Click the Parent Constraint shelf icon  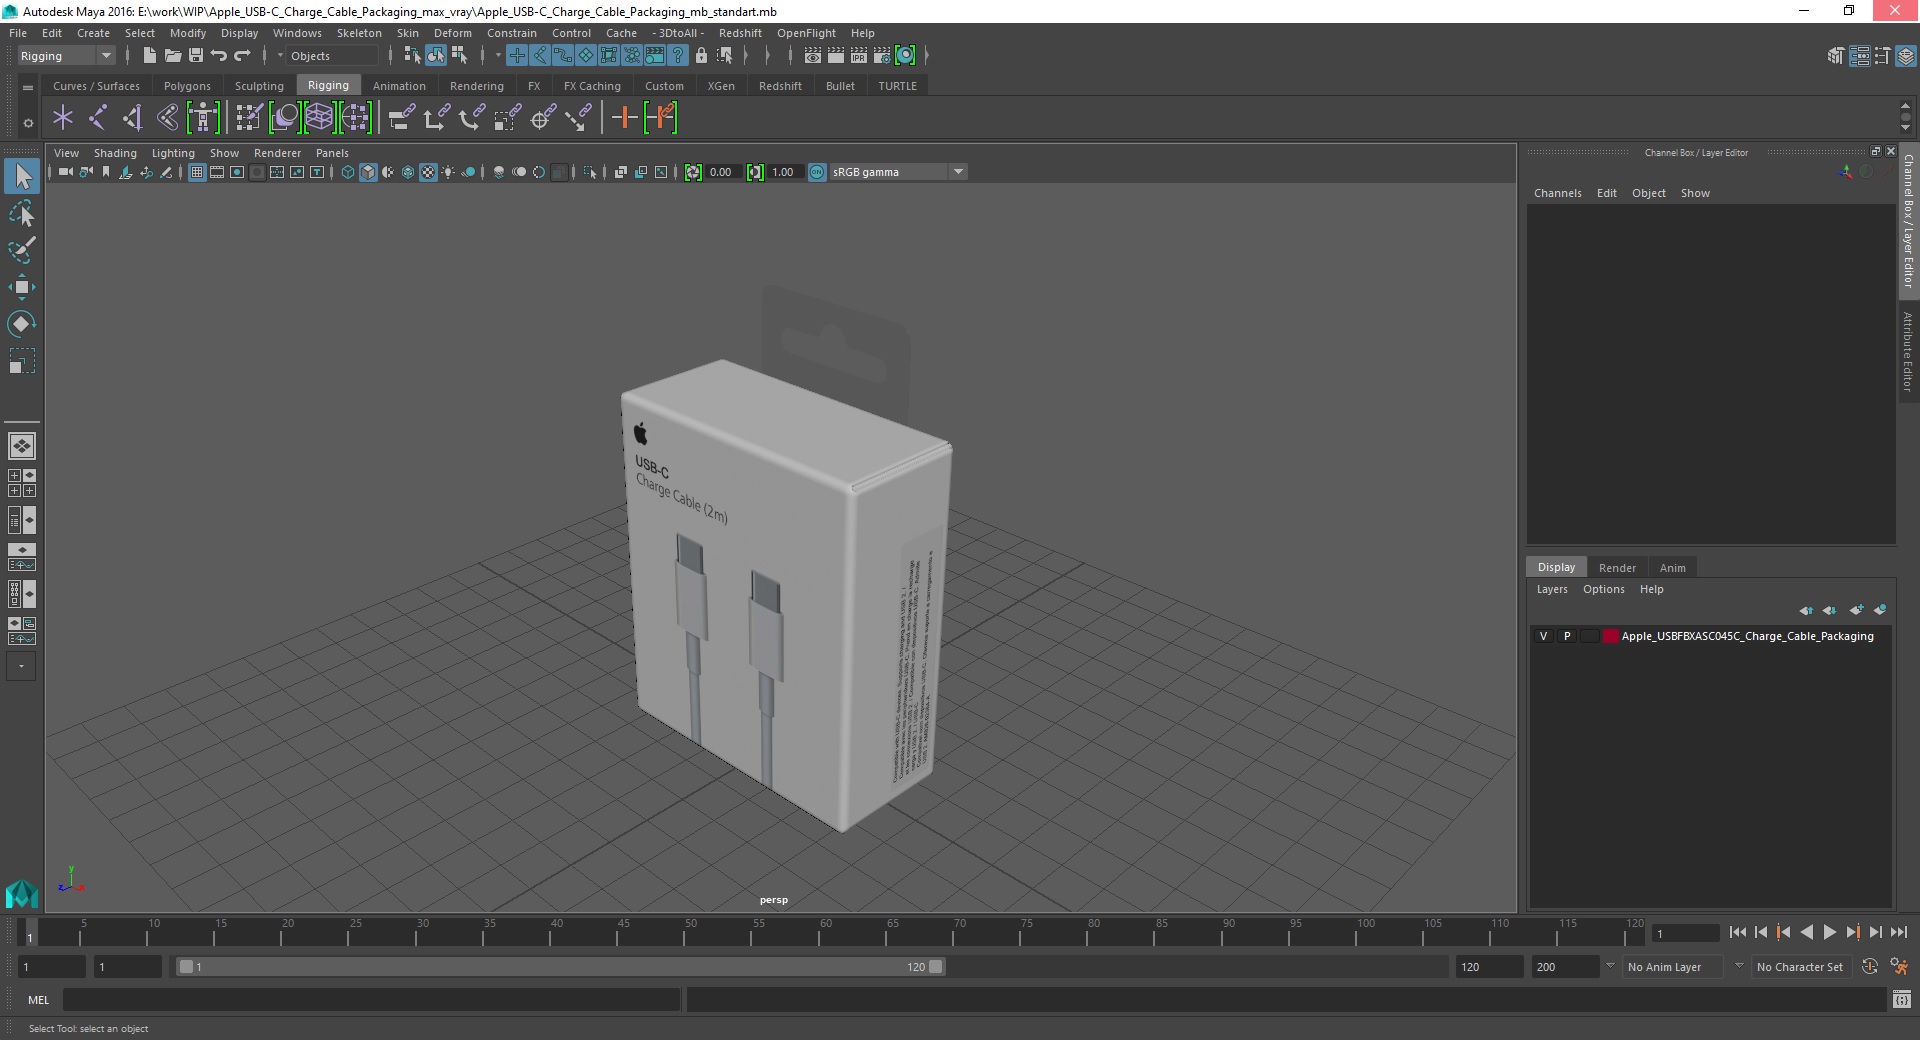[402, 118]
